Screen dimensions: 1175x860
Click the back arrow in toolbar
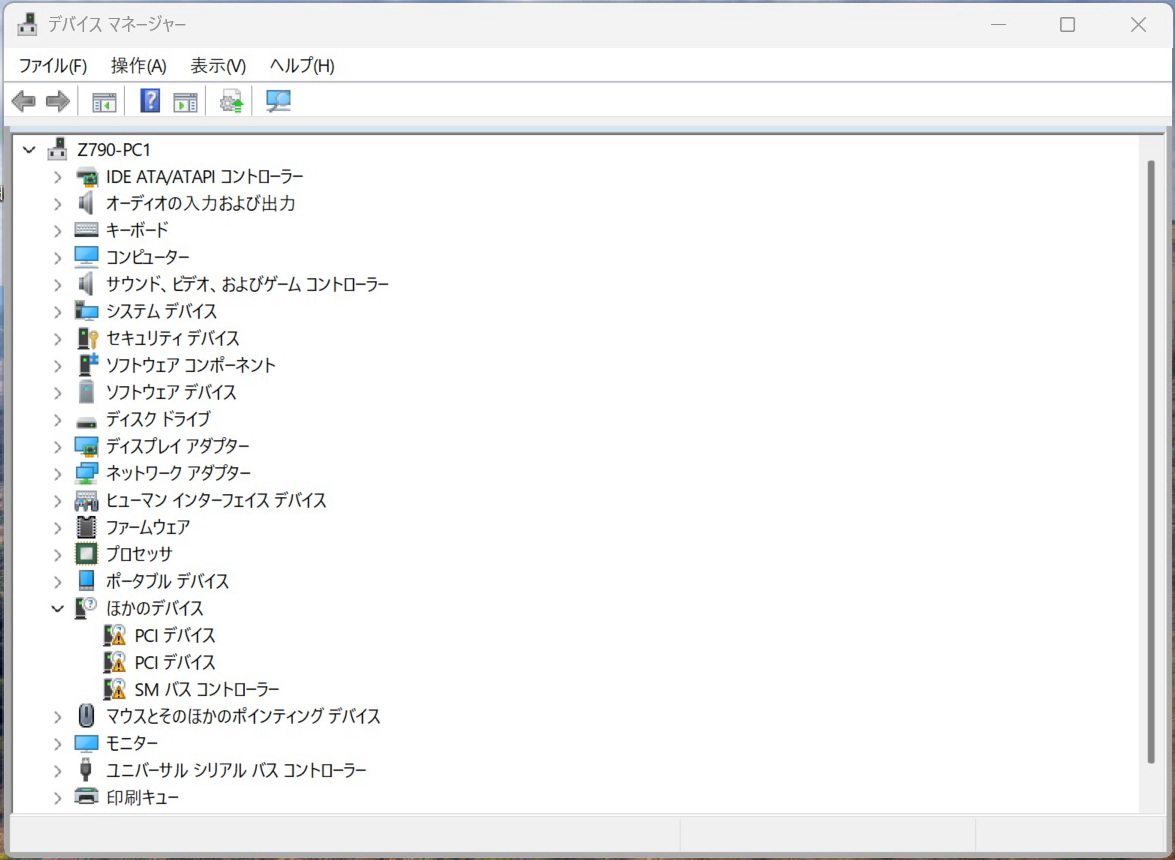click(24, 101)
